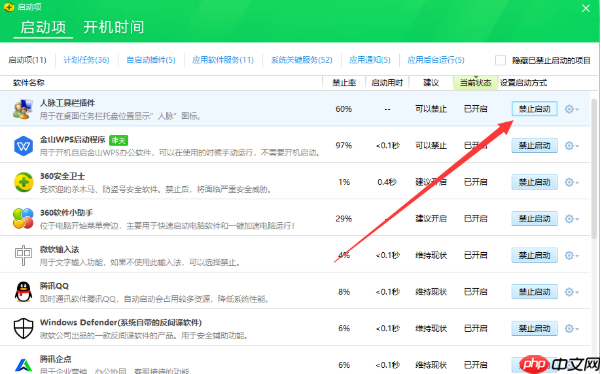
Task: Disable startup for 人脉工具栏插件
Action: pyautogui.click(x=534, y=109)
